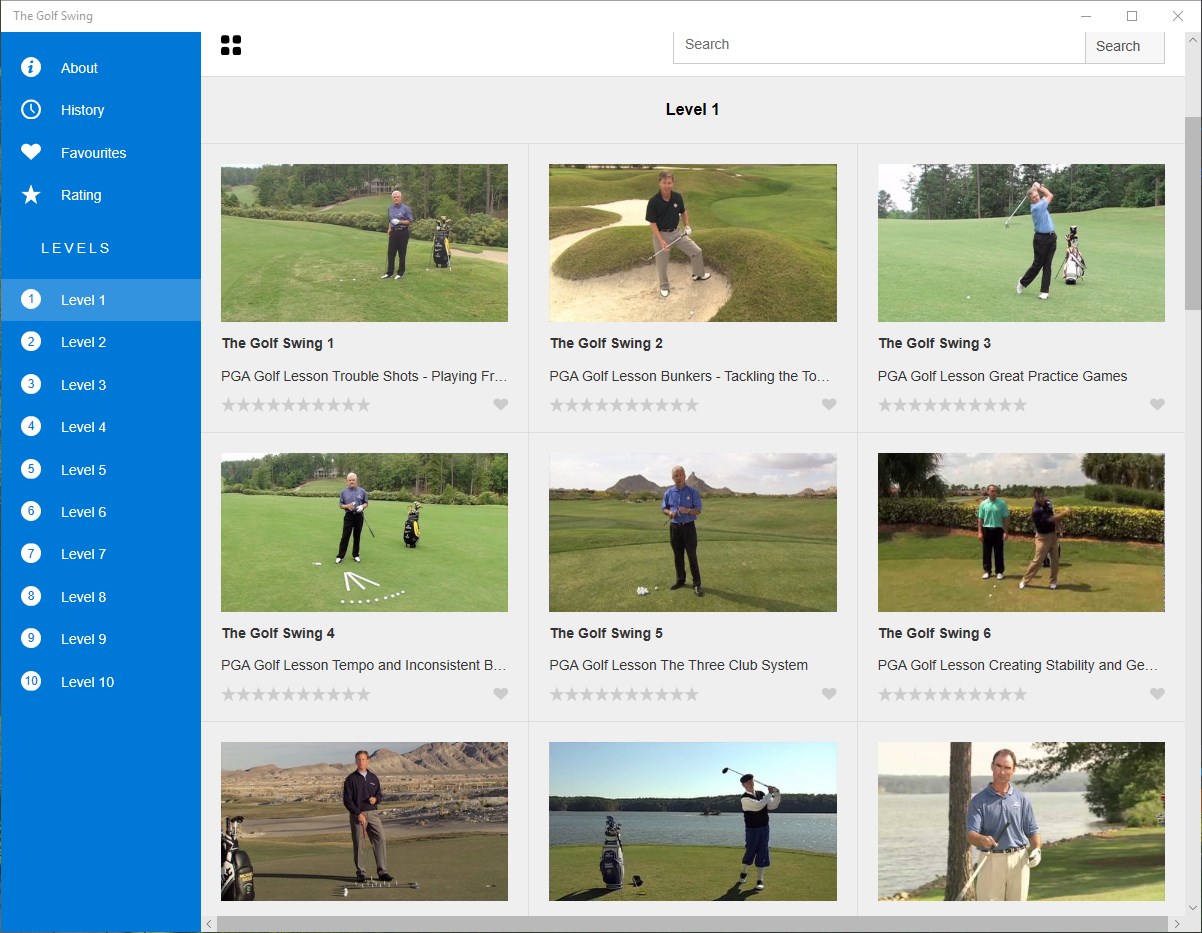Open The Golf Swing 6 title
1202x933 pixels.
935,633
